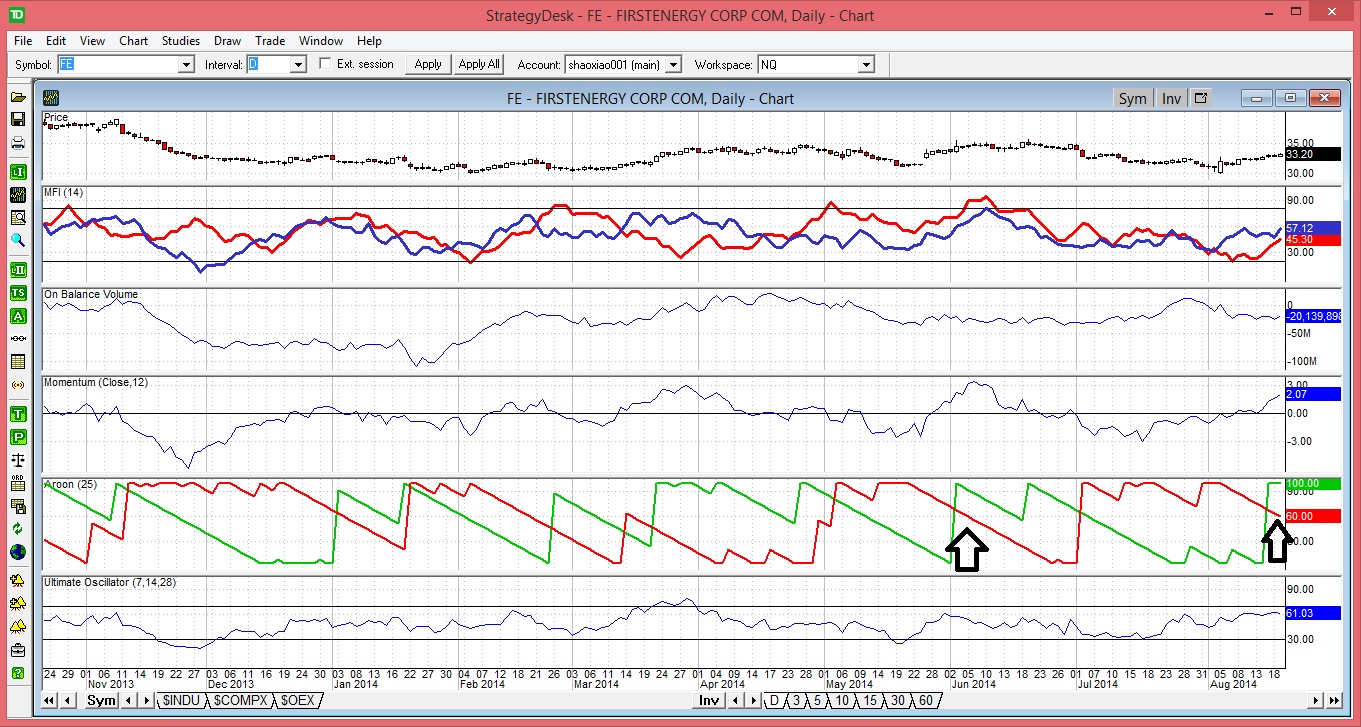Screen dimensions: 1361x727
Task: Select the 30 minute interval tab
Action: pos(898,700)
